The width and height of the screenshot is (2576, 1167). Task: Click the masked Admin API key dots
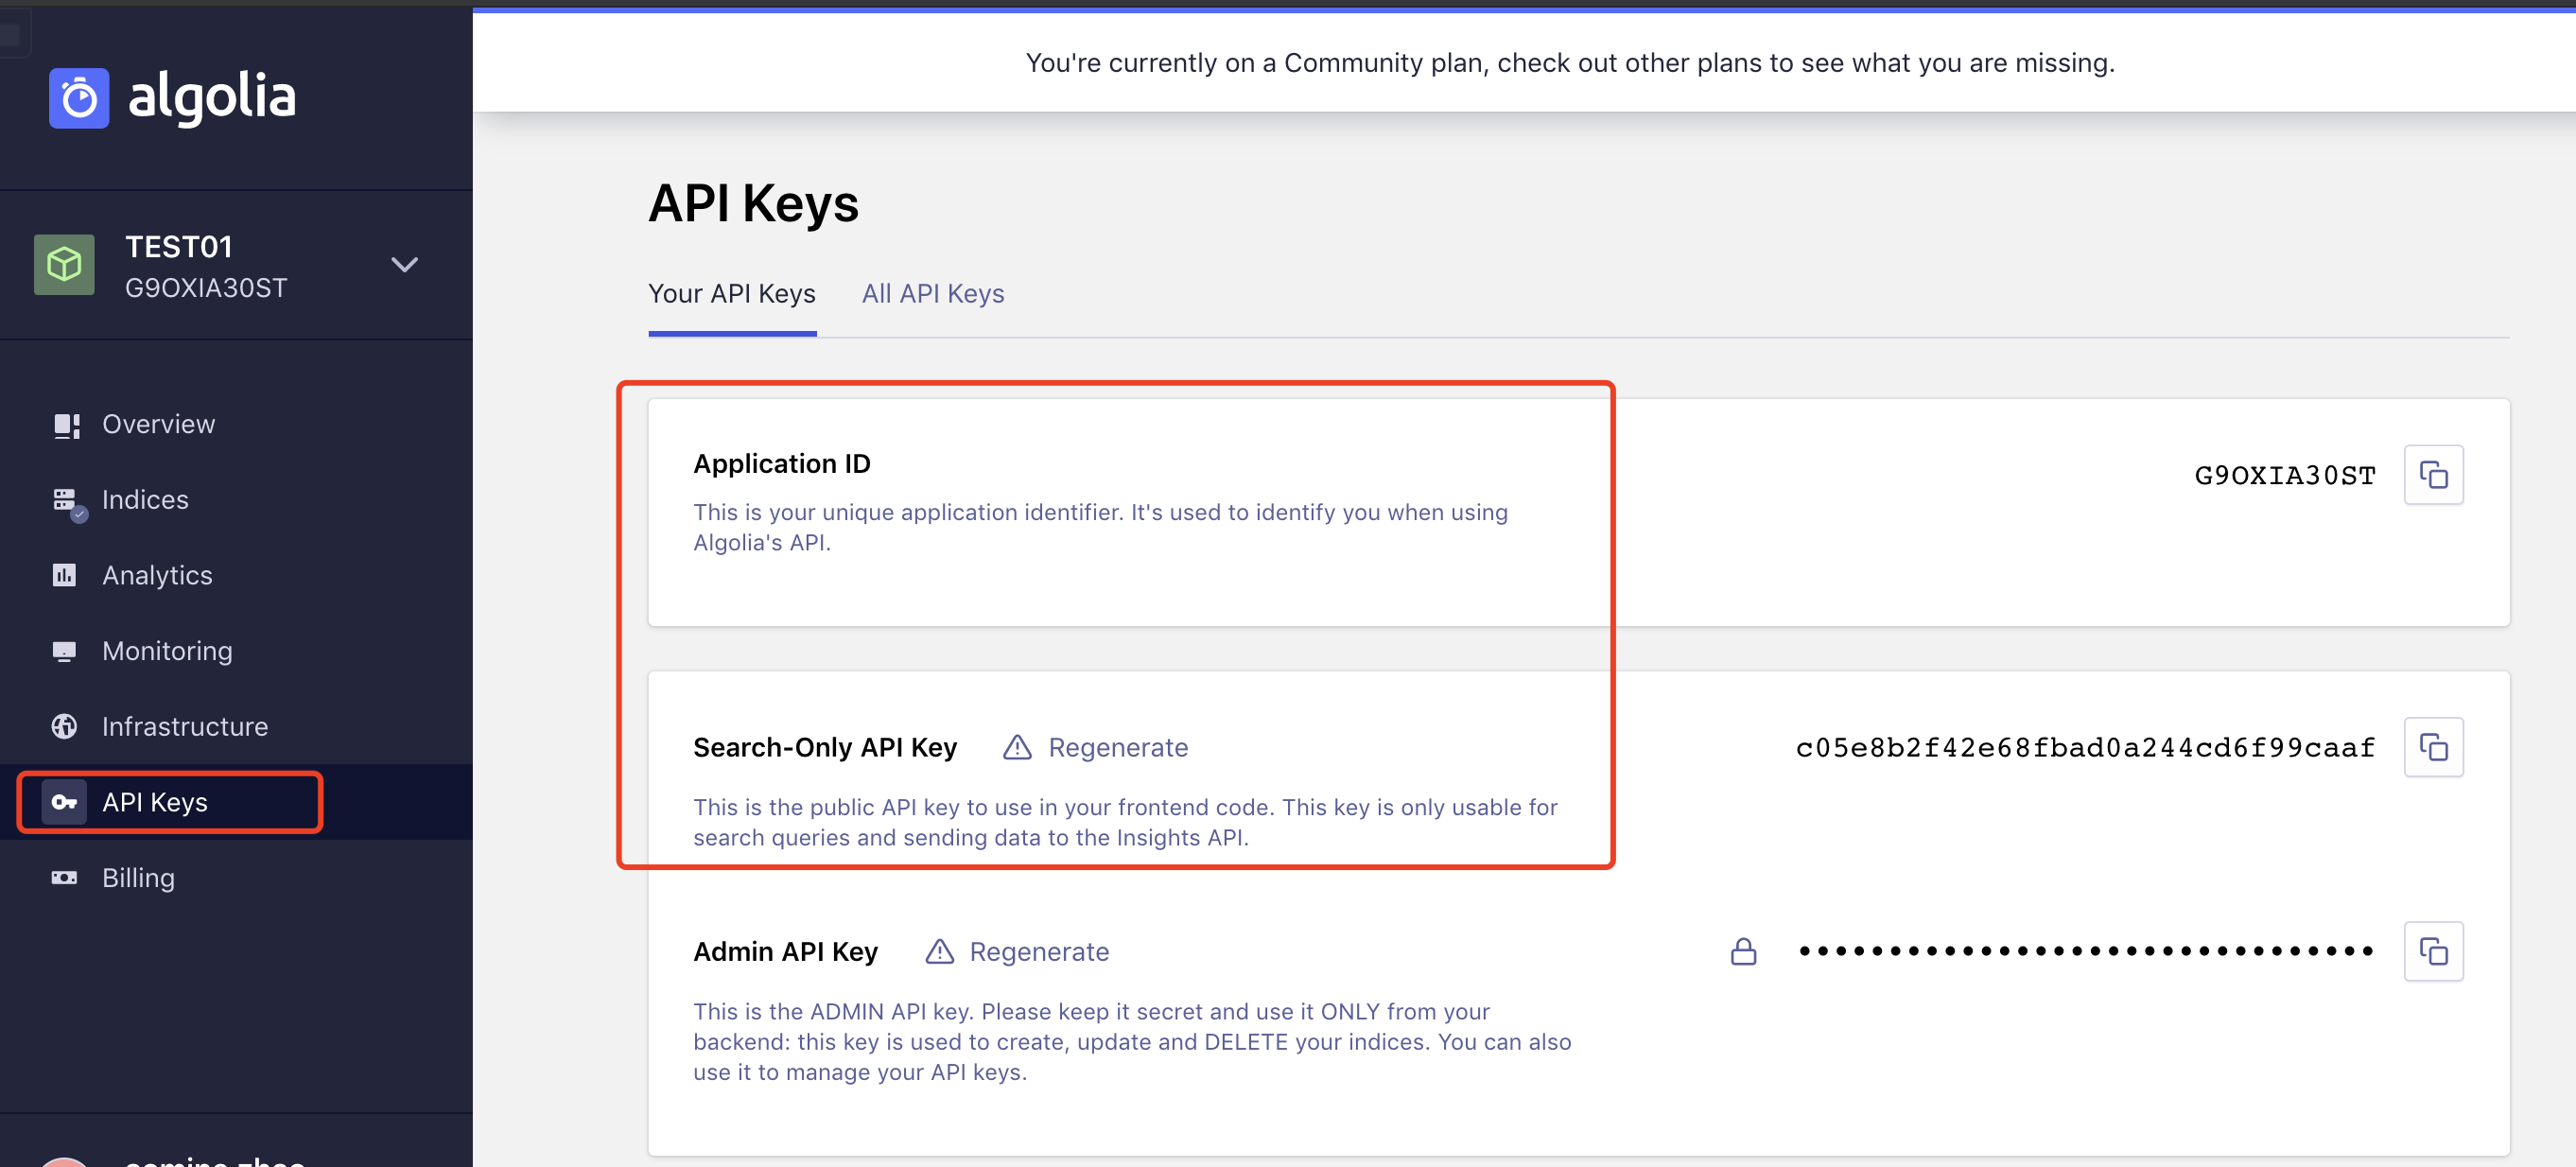[2085, 951]
